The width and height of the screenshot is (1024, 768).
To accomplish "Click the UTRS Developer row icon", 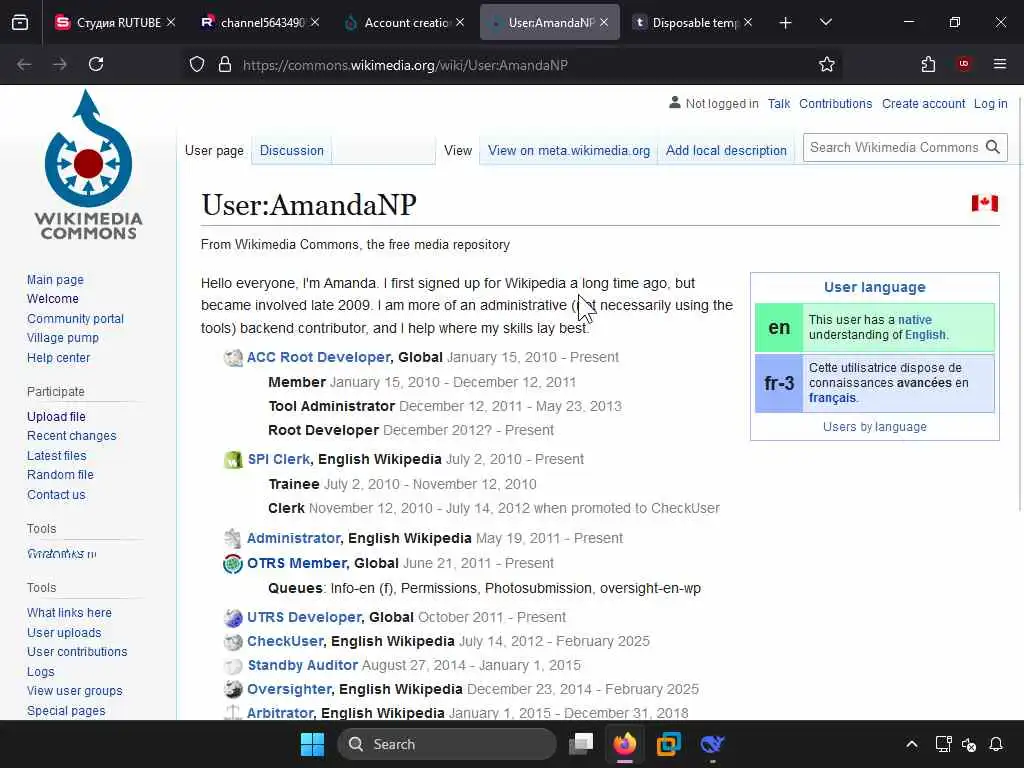I will [x=233, y=618].
